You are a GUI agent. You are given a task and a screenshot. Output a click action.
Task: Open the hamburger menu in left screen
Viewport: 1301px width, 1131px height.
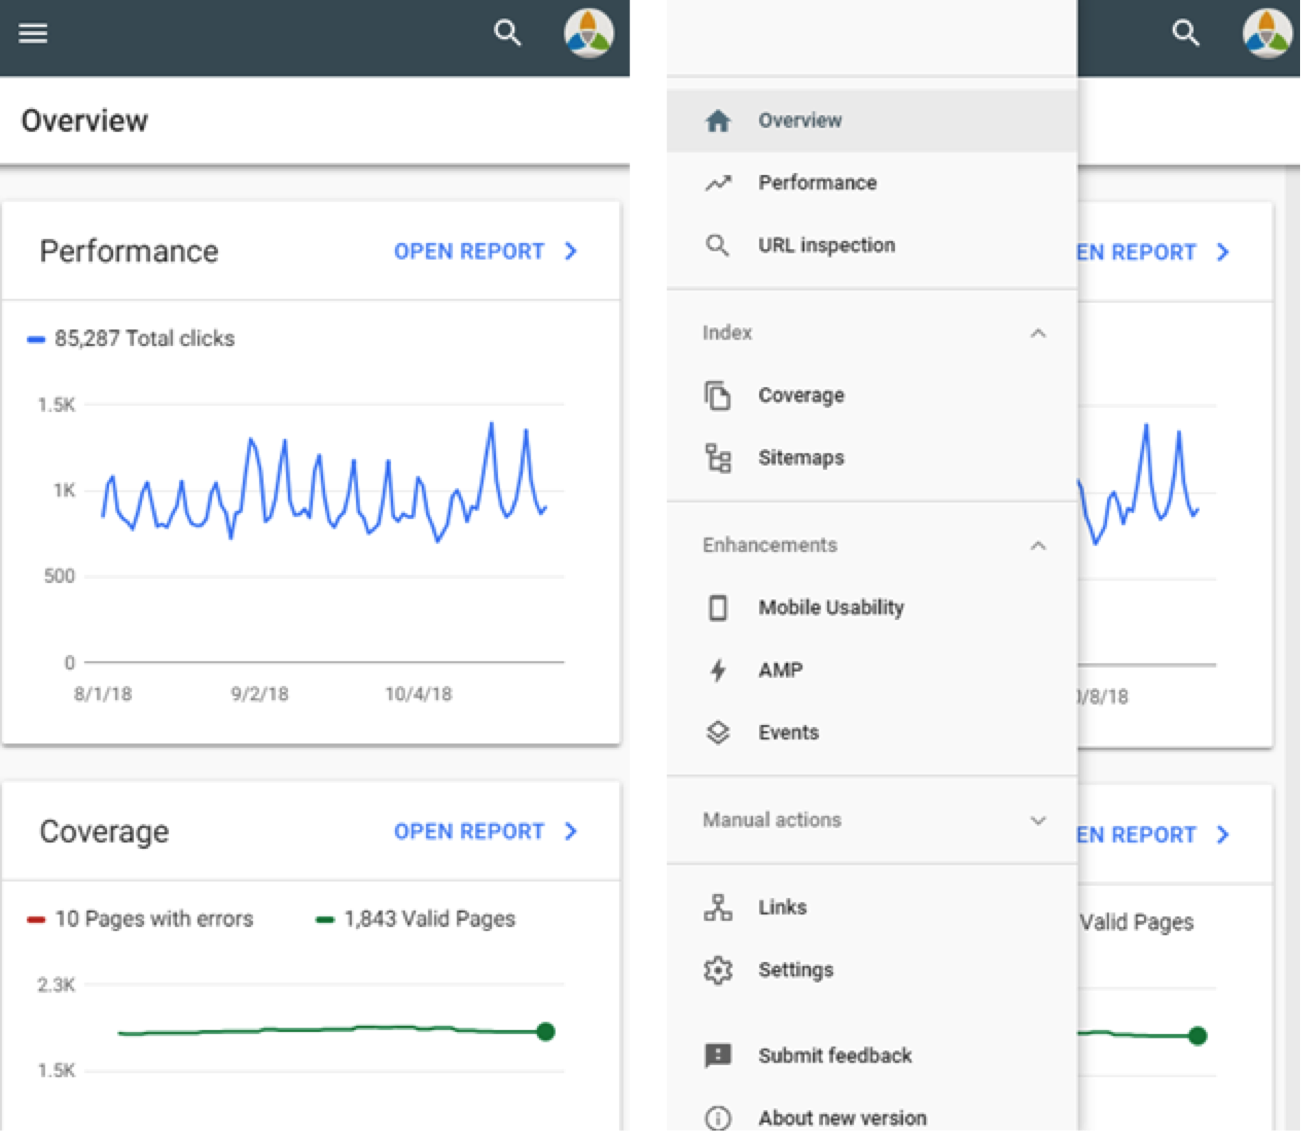(33, 33)
